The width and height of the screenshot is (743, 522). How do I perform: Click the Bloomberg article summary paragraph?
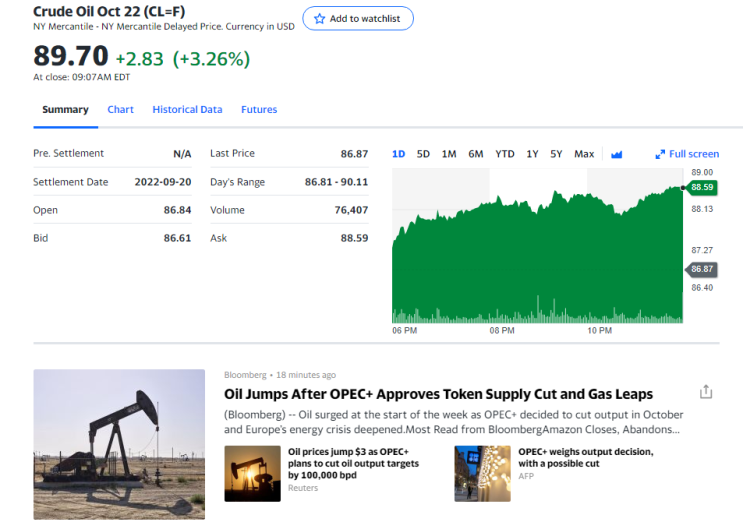coord(453,422)
